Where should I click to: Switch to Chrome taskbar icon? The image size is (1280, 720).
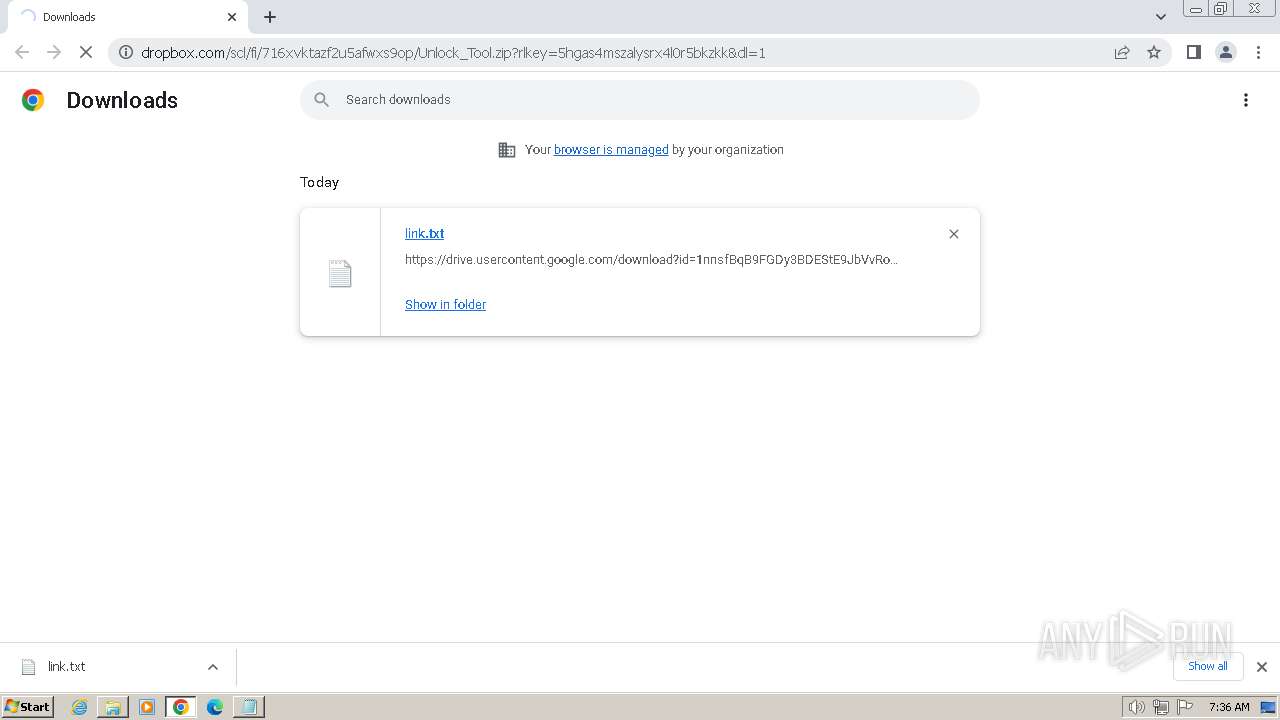click(181, 707)
